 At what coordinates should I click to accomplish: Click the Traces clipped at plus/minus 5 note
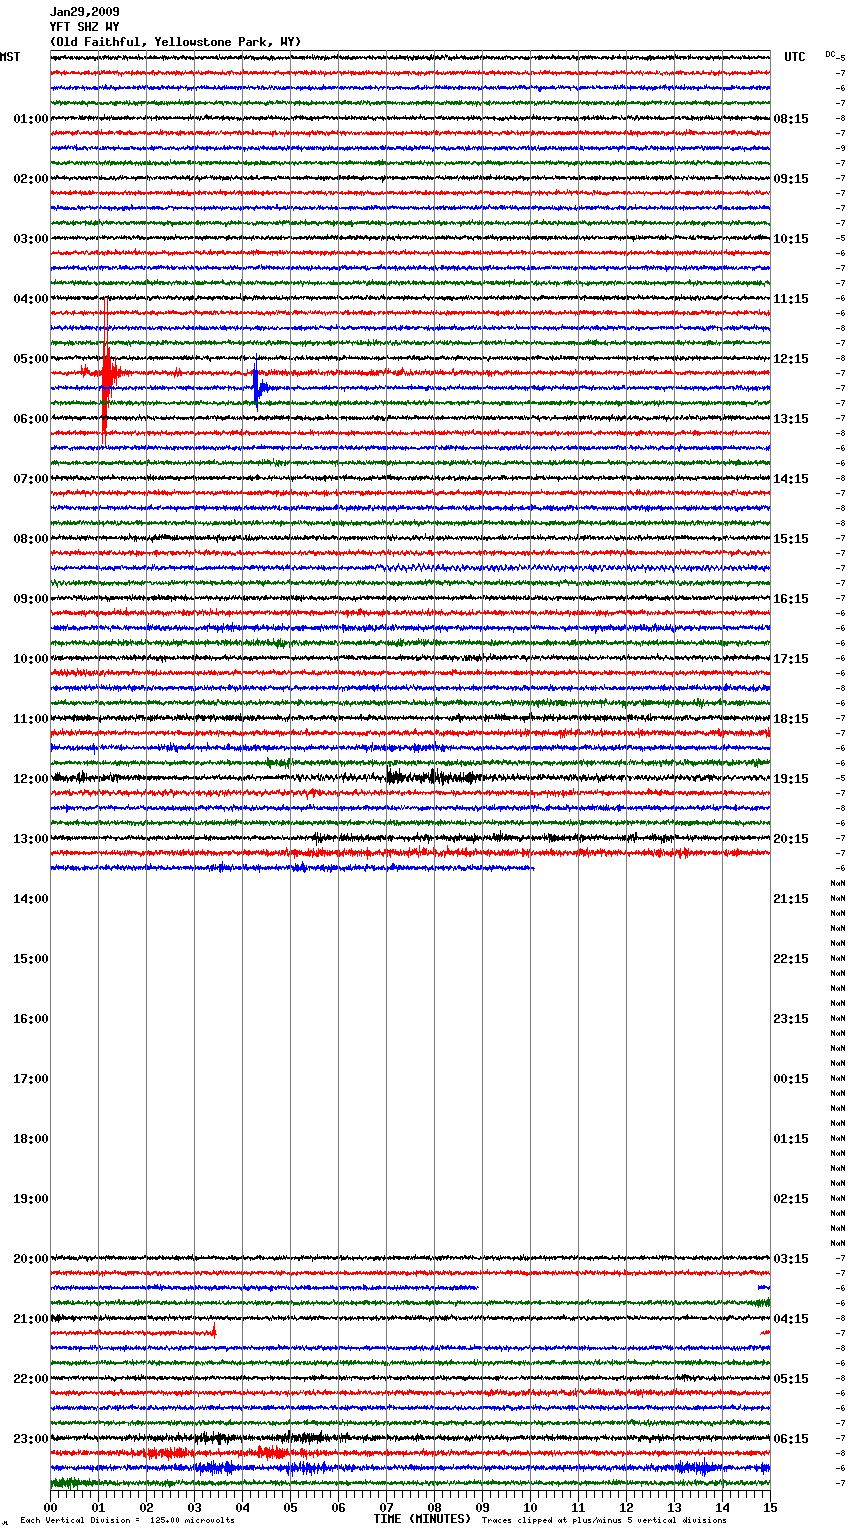pyautogui.click(x=604, y=1520)
